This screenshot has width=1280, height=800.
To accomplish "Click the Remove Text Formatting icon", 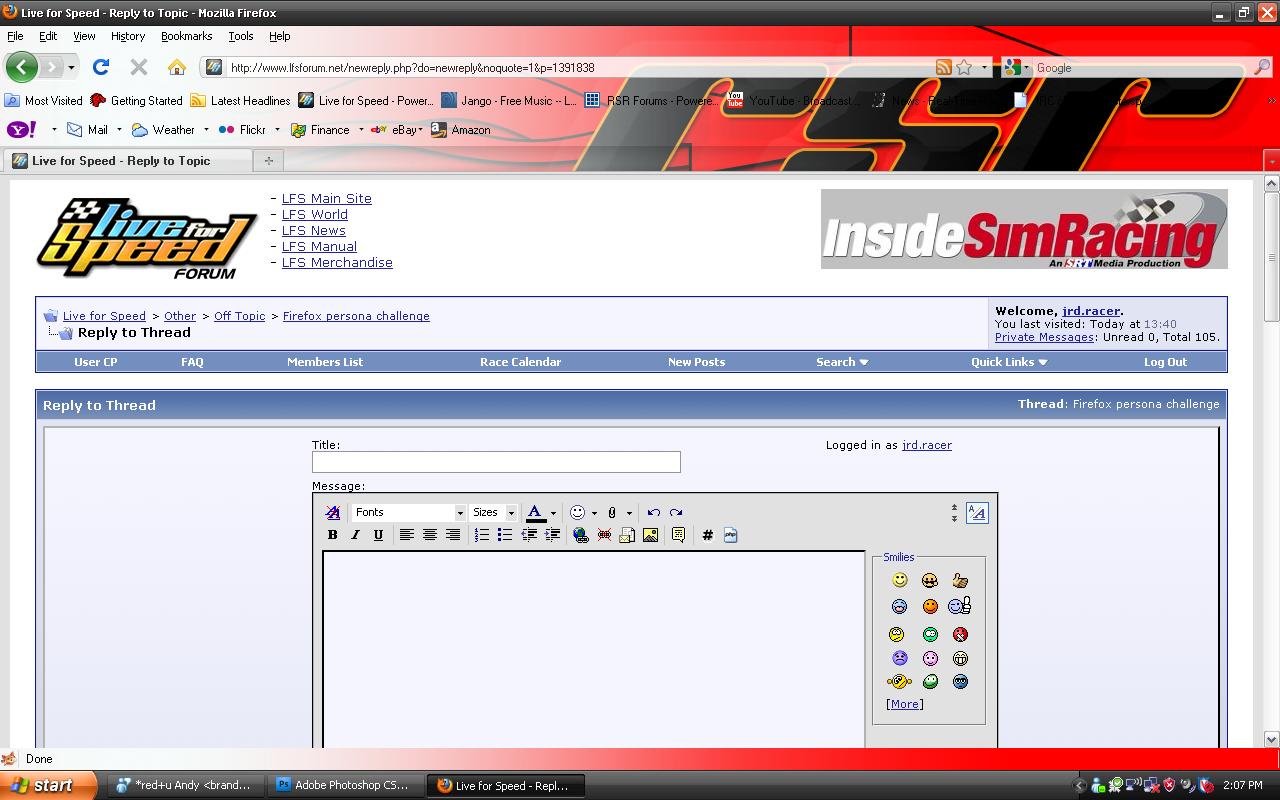I will (333, 512).
